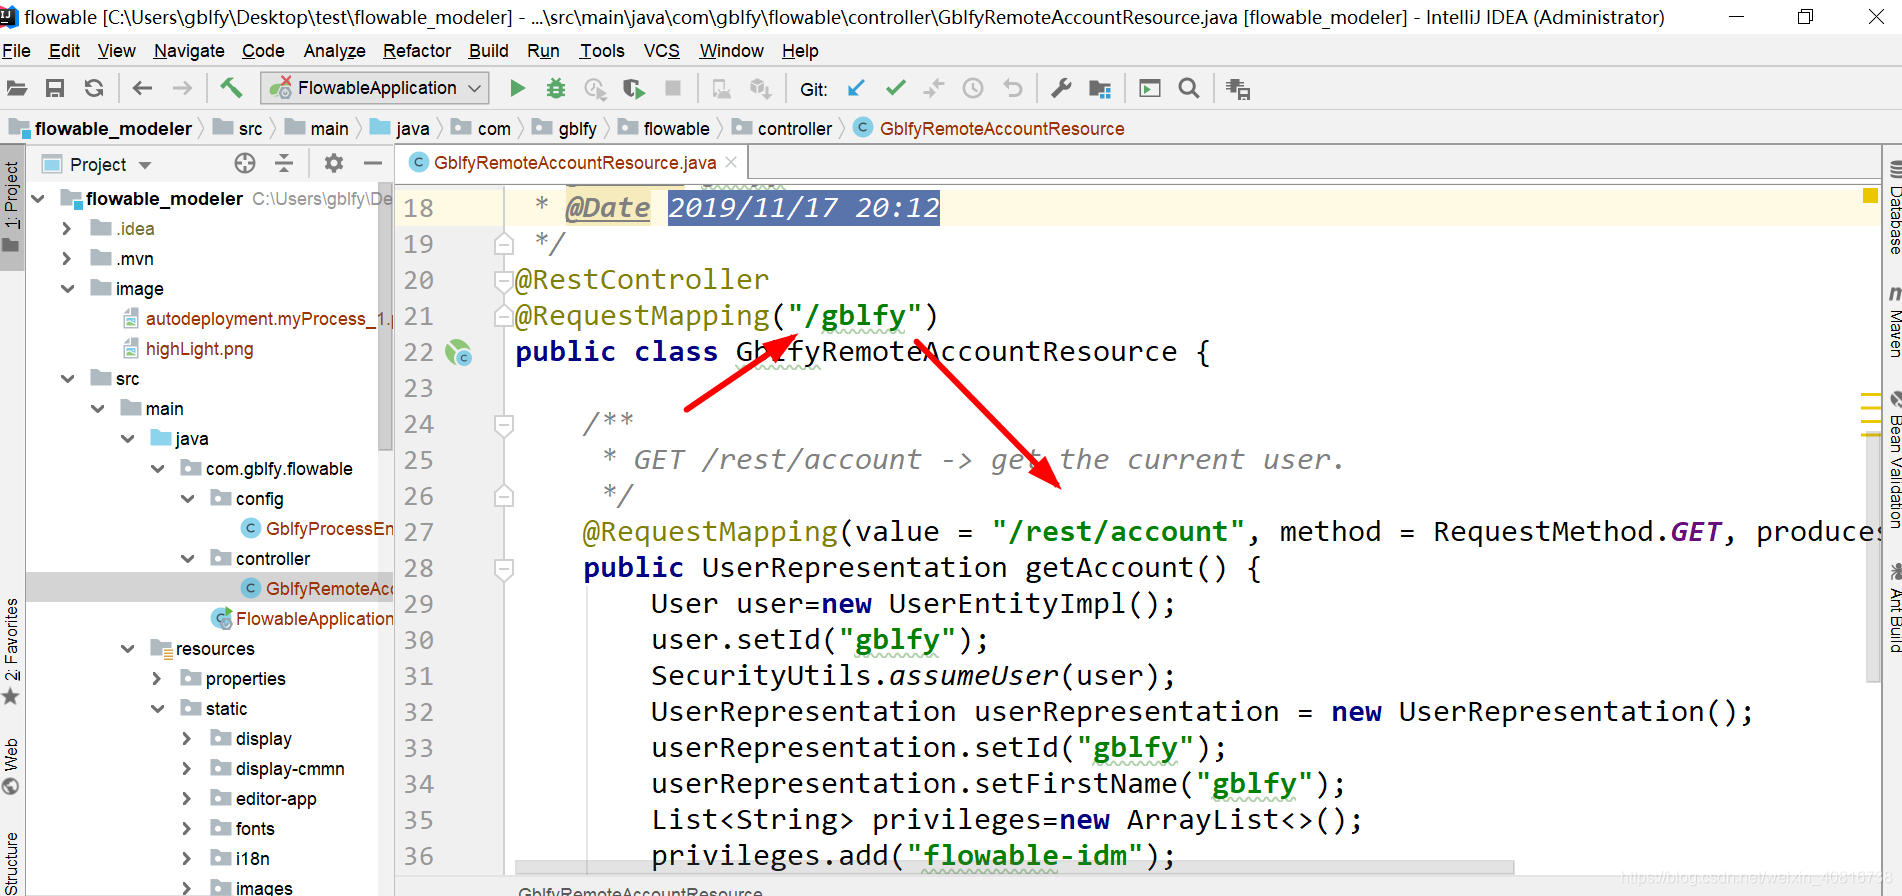Commit changes with the green checkmark
Viewport: 1902px width, 896px height.
(x=896, y=89)
